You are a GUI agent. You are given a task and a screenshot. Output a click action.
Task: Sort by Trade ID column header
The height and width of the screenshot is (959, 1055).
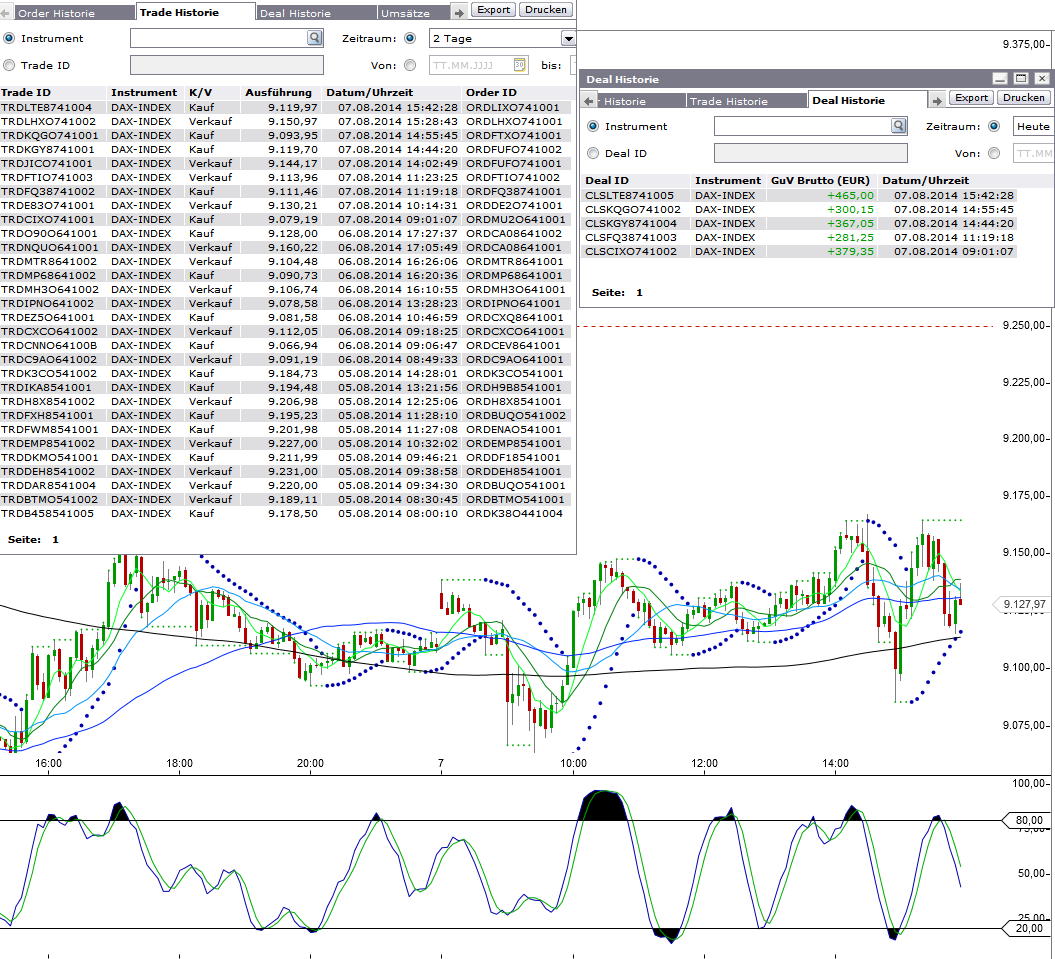click(x=26, y=92)
